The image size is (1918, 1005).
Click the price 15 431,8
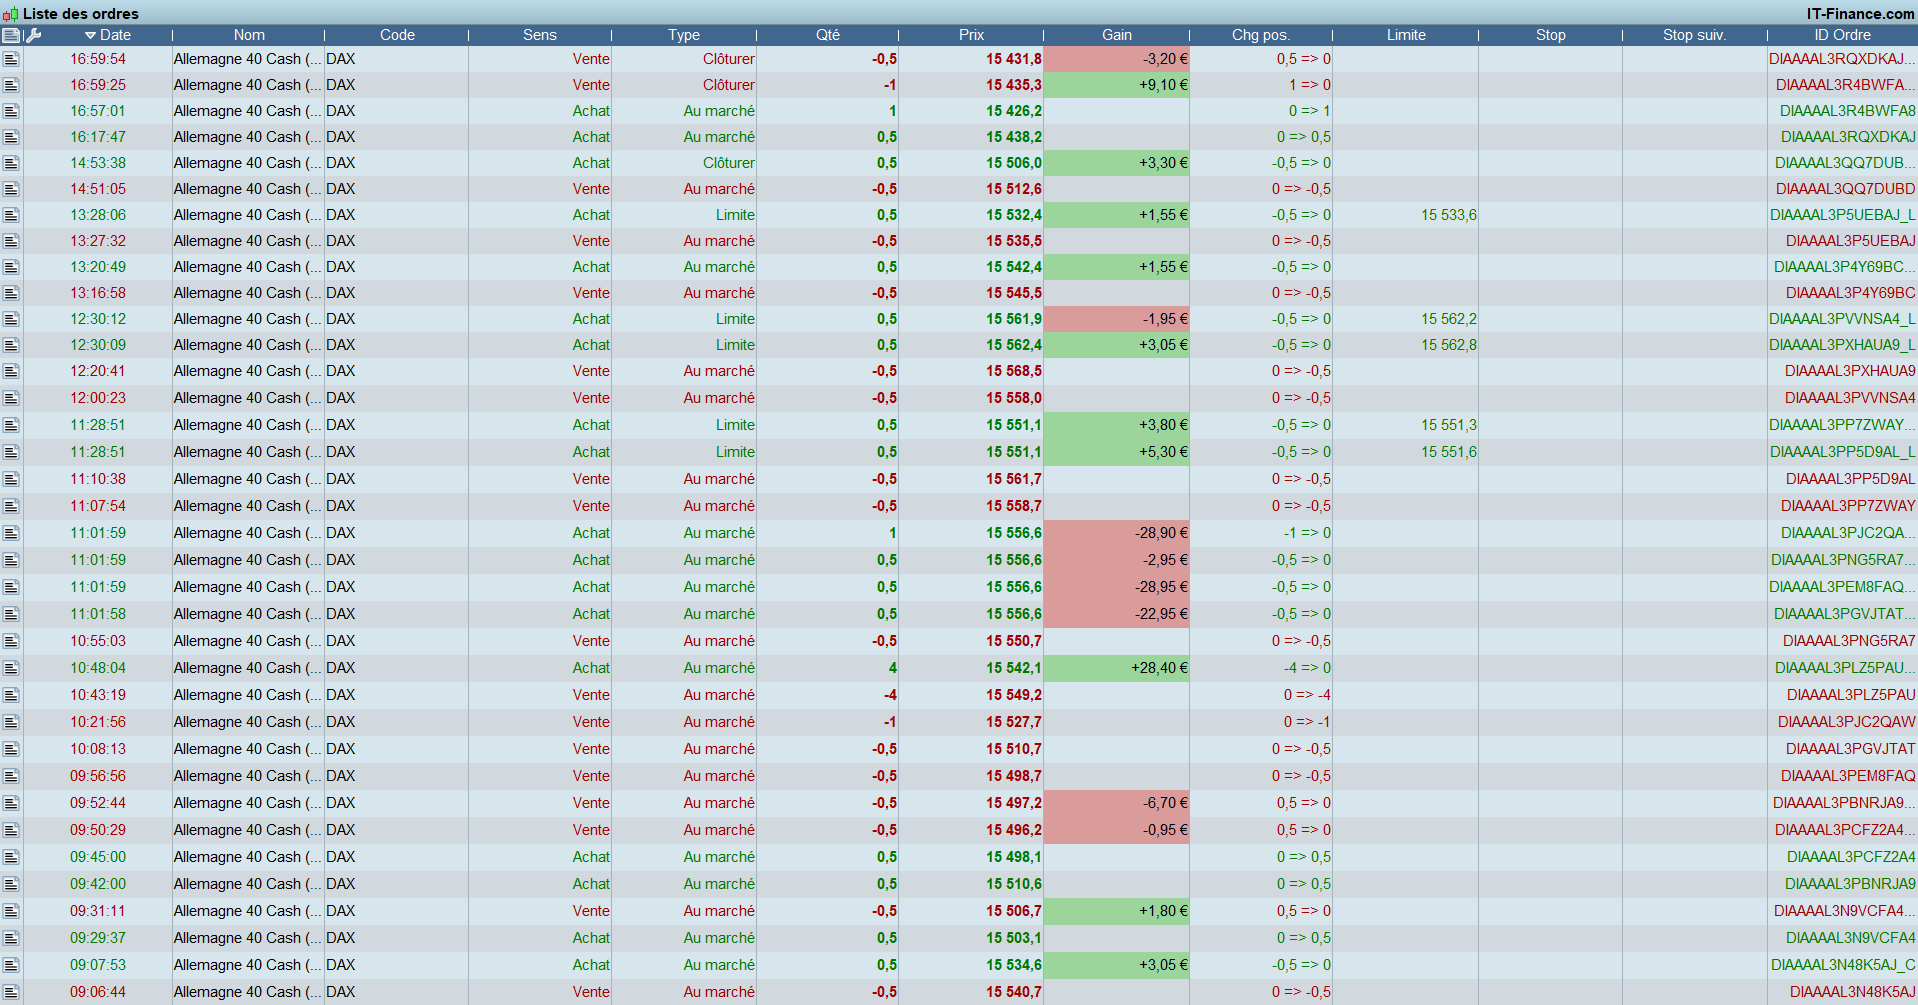(1014, 59)
